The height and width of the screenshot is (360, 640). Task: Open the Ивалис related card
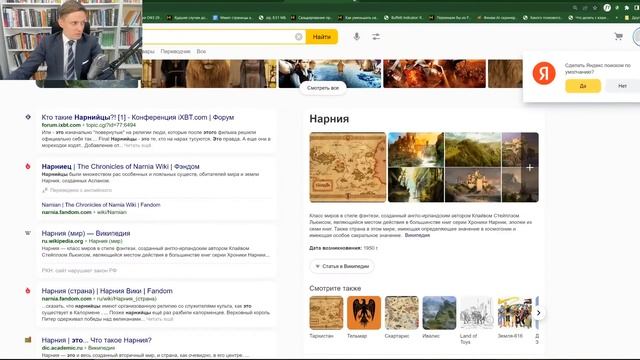tap(439, 313)
